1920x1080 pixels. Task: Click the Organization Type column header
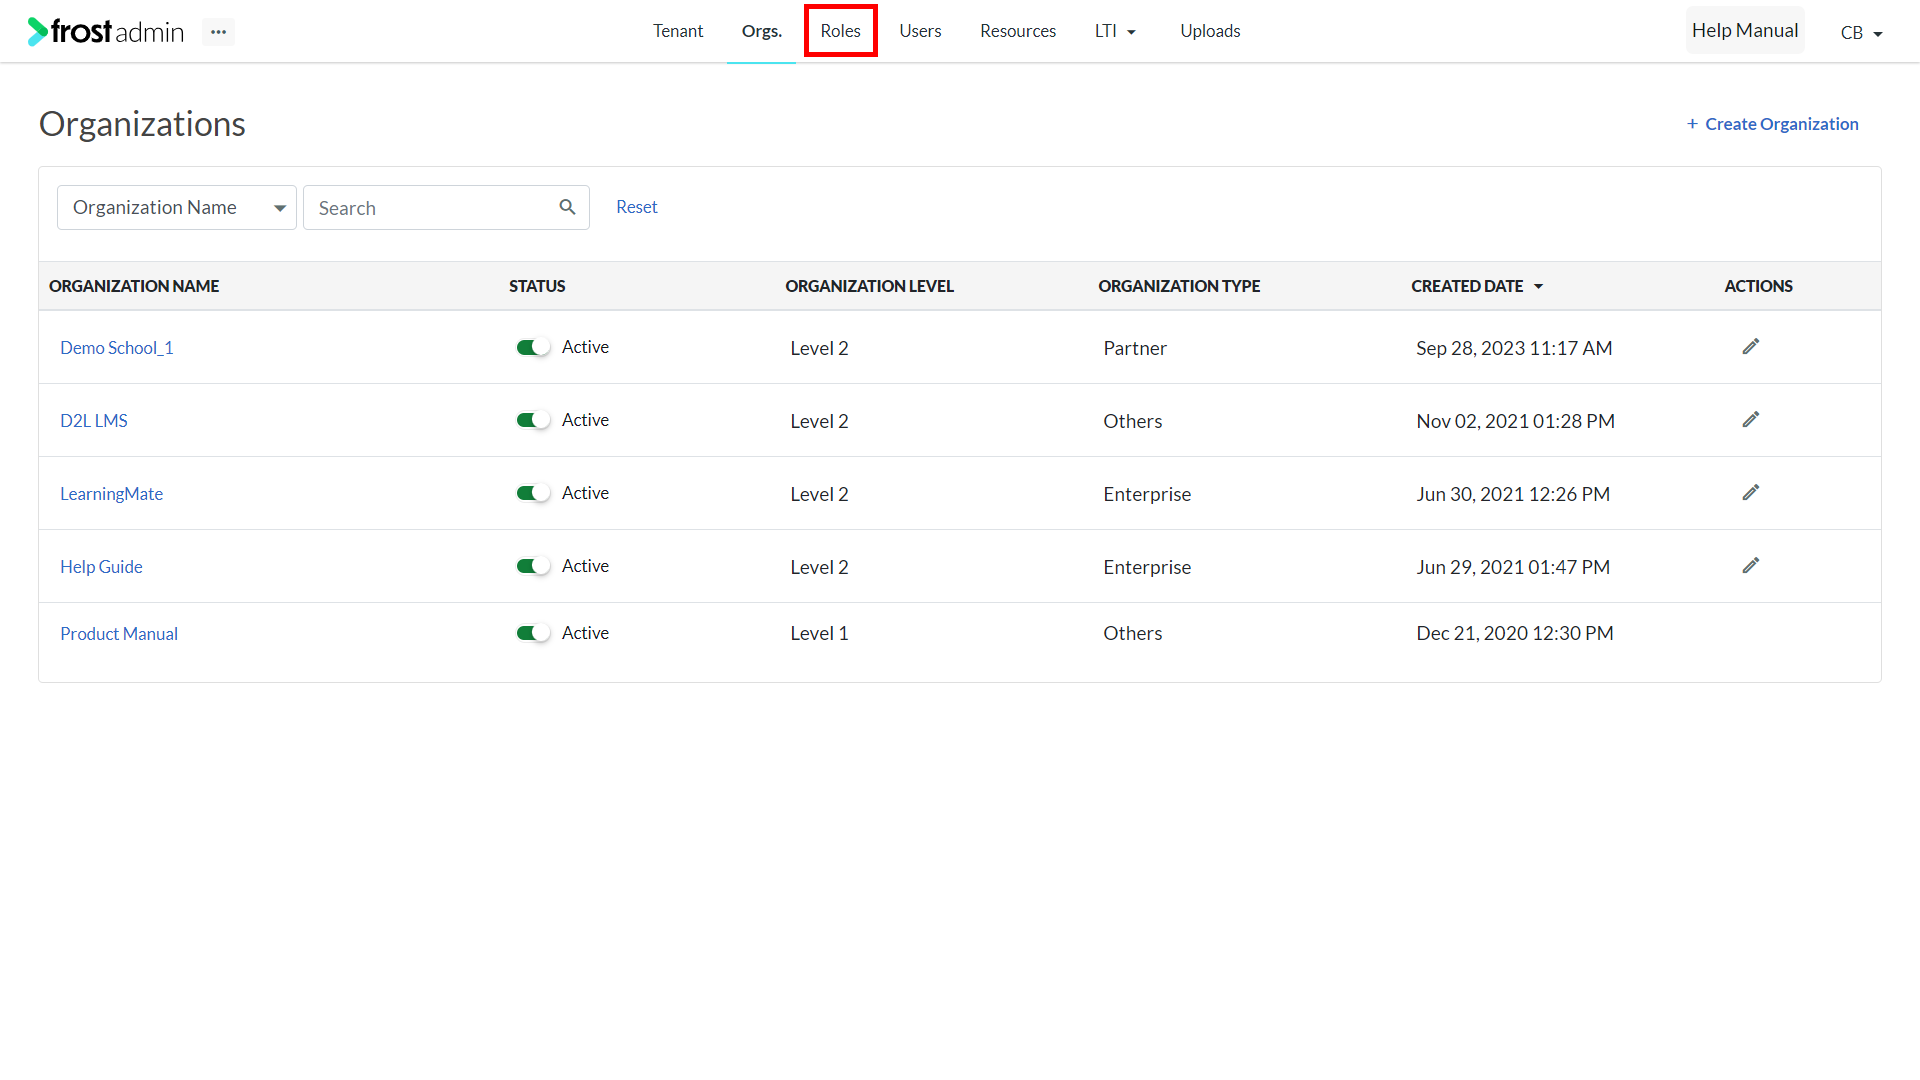[1179, 286]
